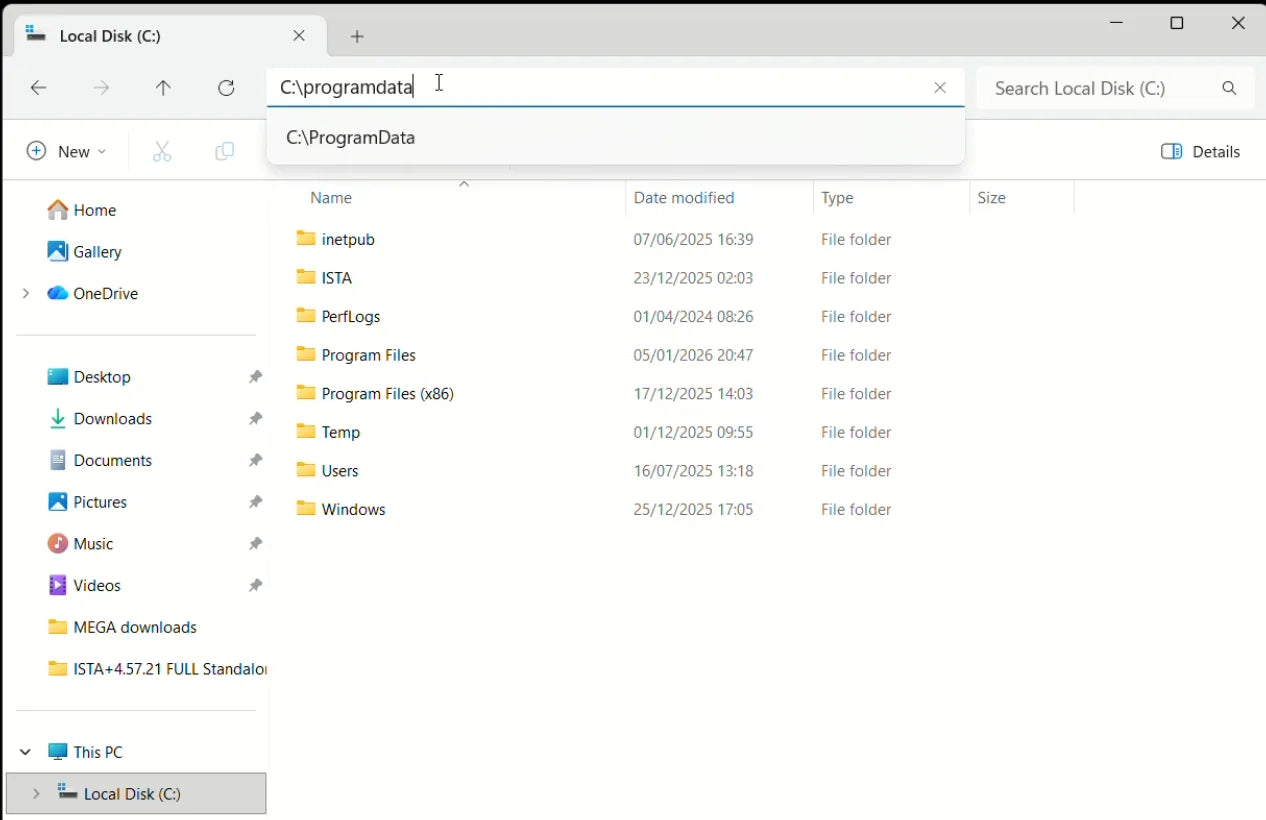Open Home in the sidebar
This screenshot has width=1266, height=820.
[82, 210]
